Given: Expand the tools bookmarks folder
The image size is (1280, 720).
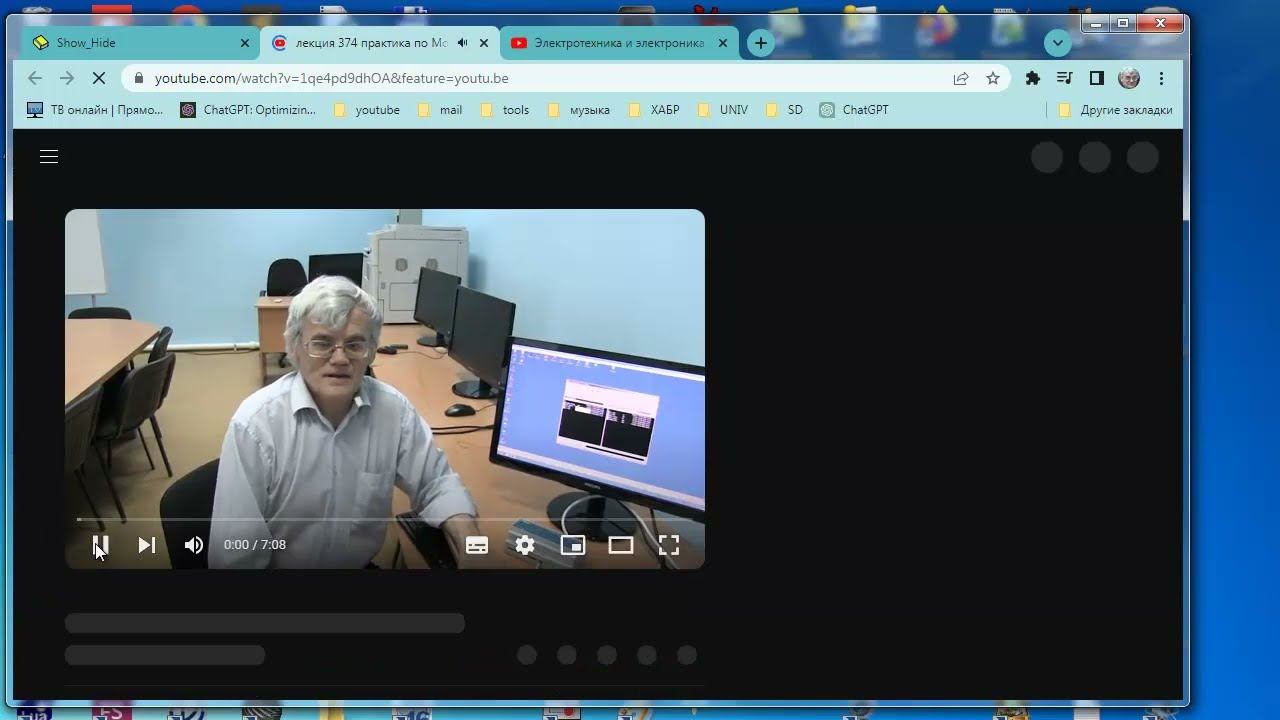Looking at the screenshot, I should click(x=505, y=110).
